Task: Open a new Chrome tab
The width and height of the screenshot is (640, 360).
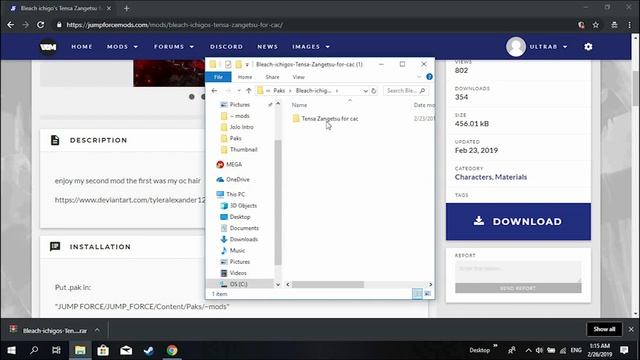Action: pyautogui.click(x=127, y=8)
